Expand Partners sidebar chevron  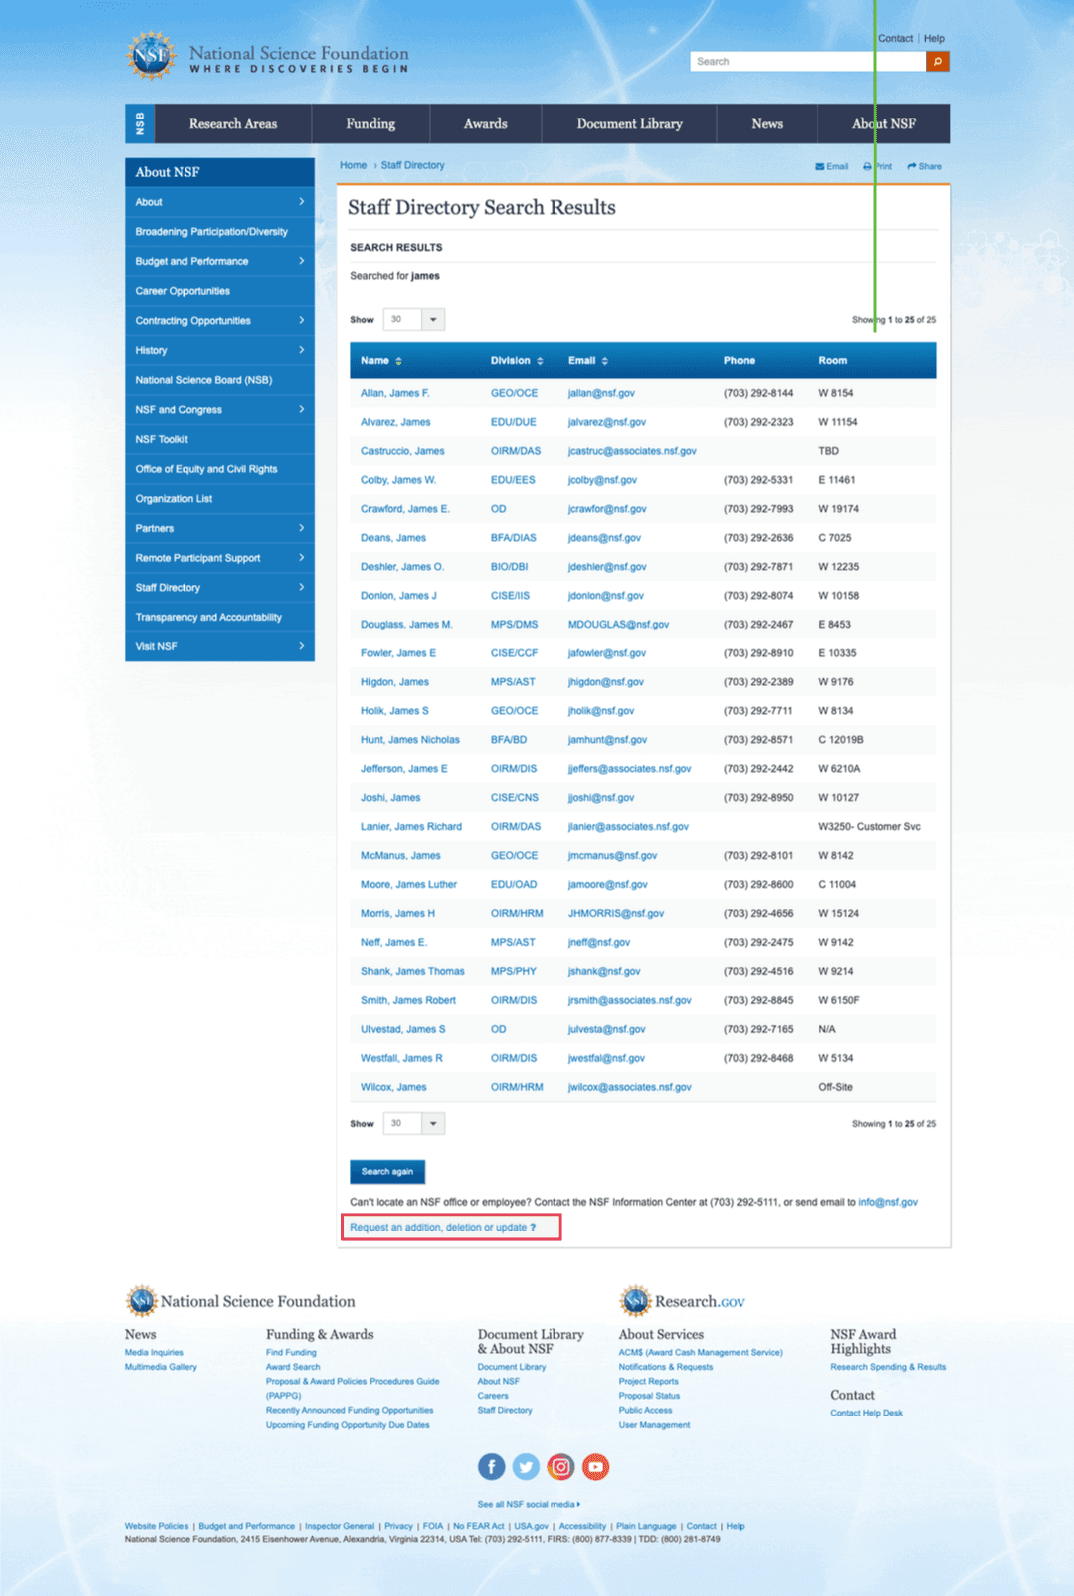301,528
